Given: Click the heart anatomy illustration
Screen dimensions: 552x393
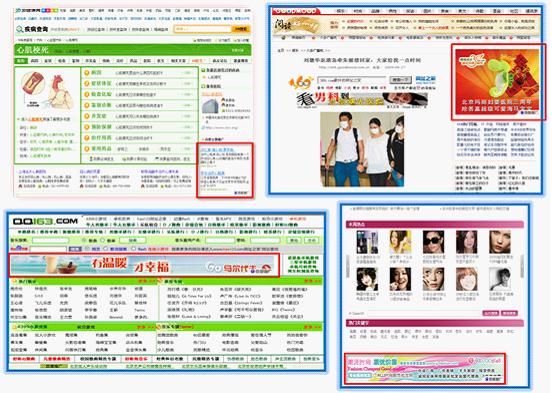Looking at the screenshot, I should coord(48,91).
